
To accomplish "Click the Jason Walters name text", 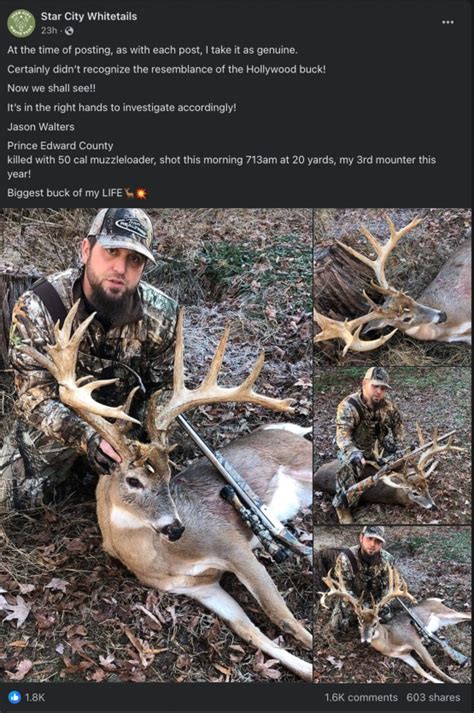I will point(41,127).
